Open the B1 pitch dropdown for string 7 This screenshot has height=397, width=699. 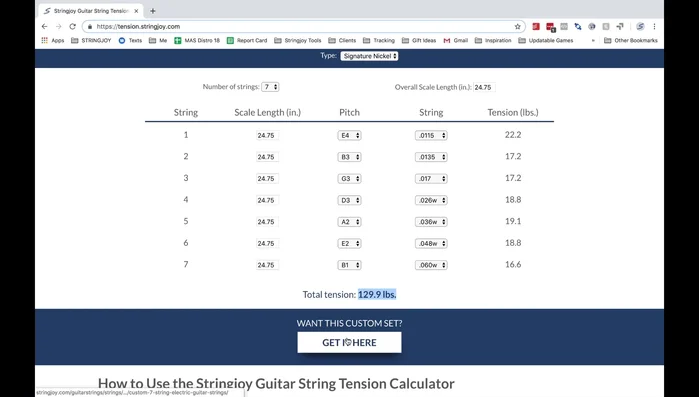349,265
